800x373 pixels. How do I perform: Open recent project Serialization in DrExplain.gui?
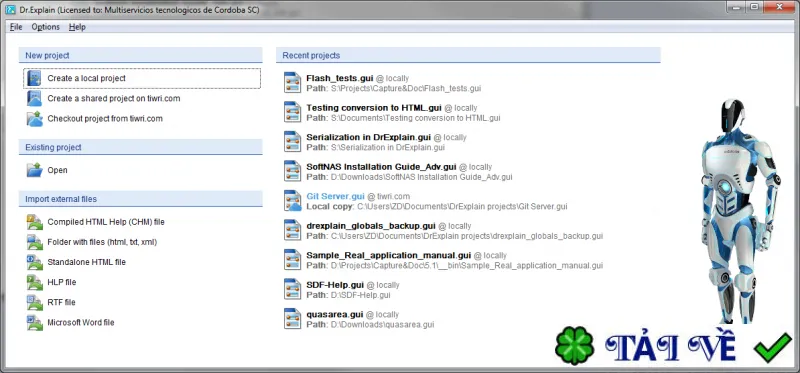pyautogui.click(x=368, y=137)
